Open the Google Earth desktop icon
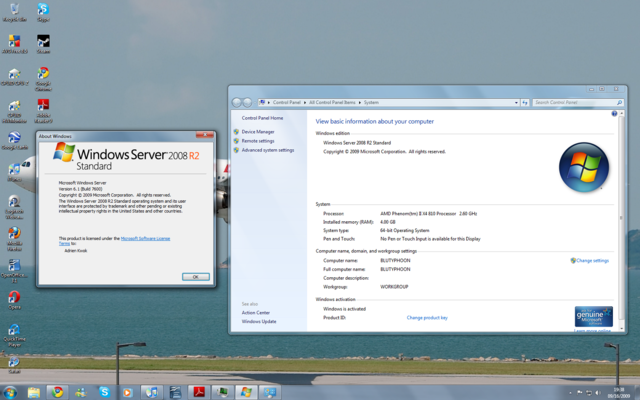640x400 pixels. [14, 140]
